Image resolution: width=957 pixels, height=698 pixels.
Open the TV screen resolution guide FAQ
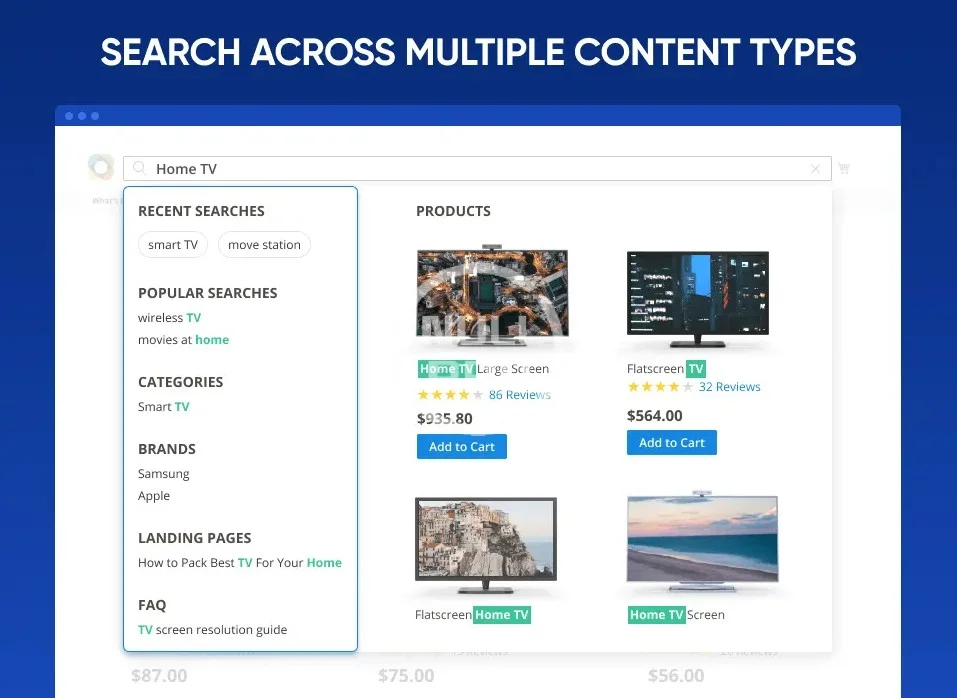(x=212, y=630)
